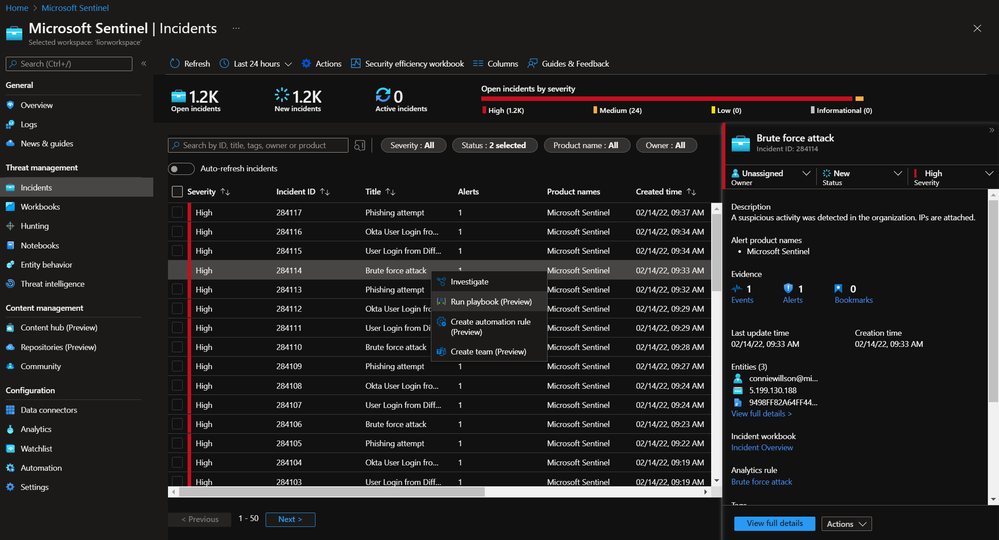Click the Community icon in sidebar

pos(10,366)
